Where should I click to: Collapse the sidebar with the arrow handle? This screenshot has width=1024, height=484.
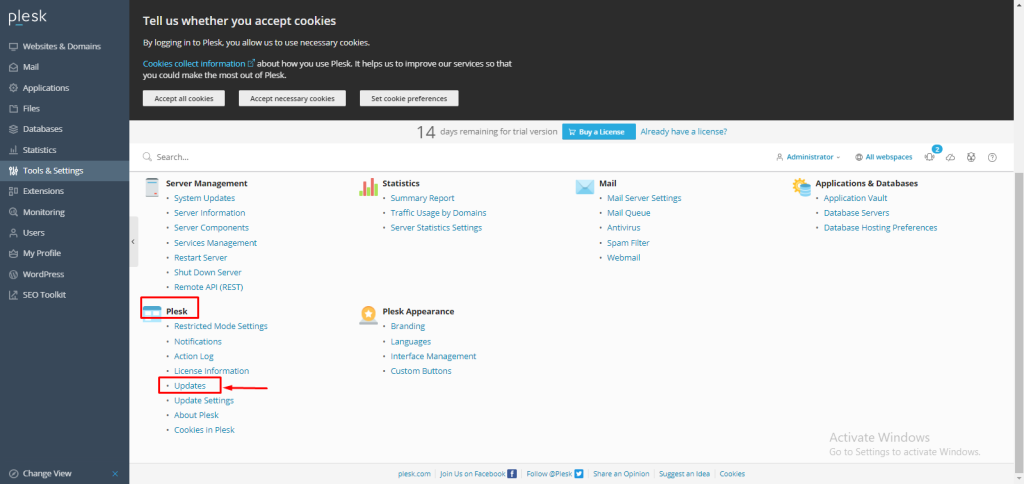pos(133,242)
